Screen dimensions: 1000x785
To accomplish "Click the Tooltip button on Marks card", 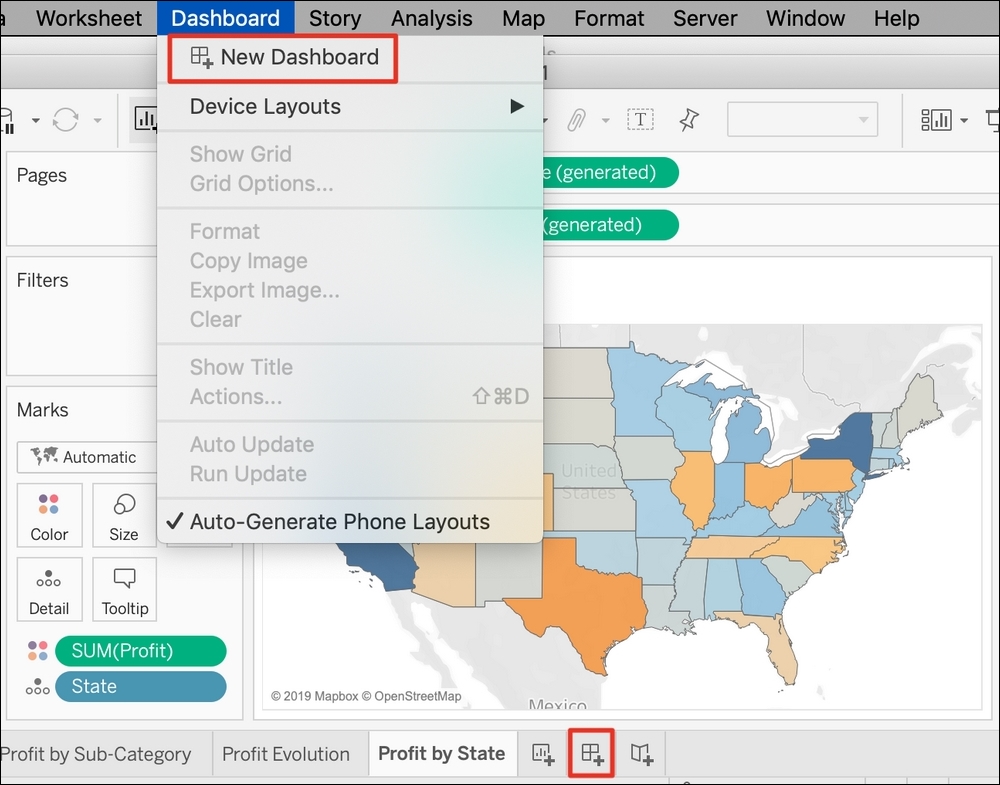I will point(124,589).
